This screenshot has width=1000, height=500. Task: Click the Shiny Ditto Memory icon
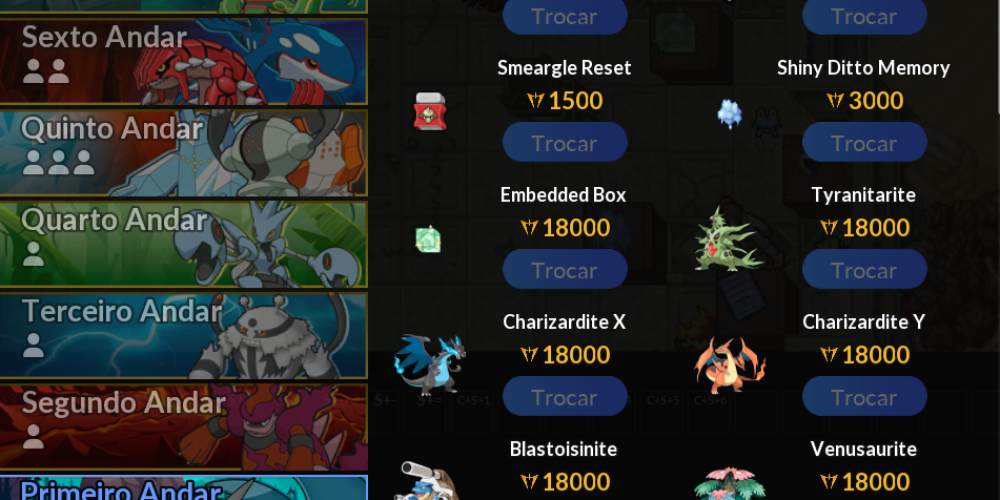730,114
